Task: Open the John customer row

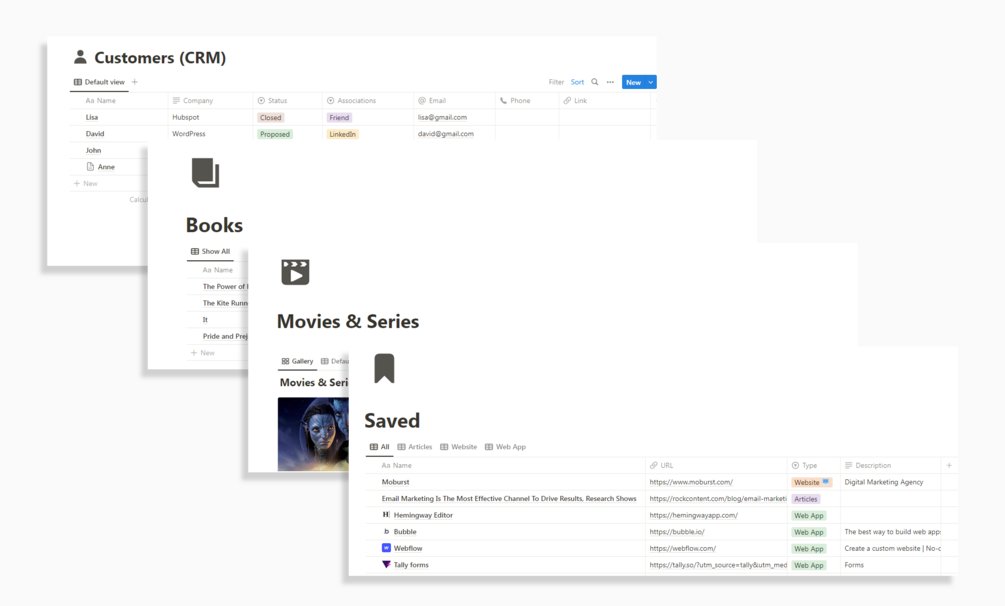Action: (94, 150)
